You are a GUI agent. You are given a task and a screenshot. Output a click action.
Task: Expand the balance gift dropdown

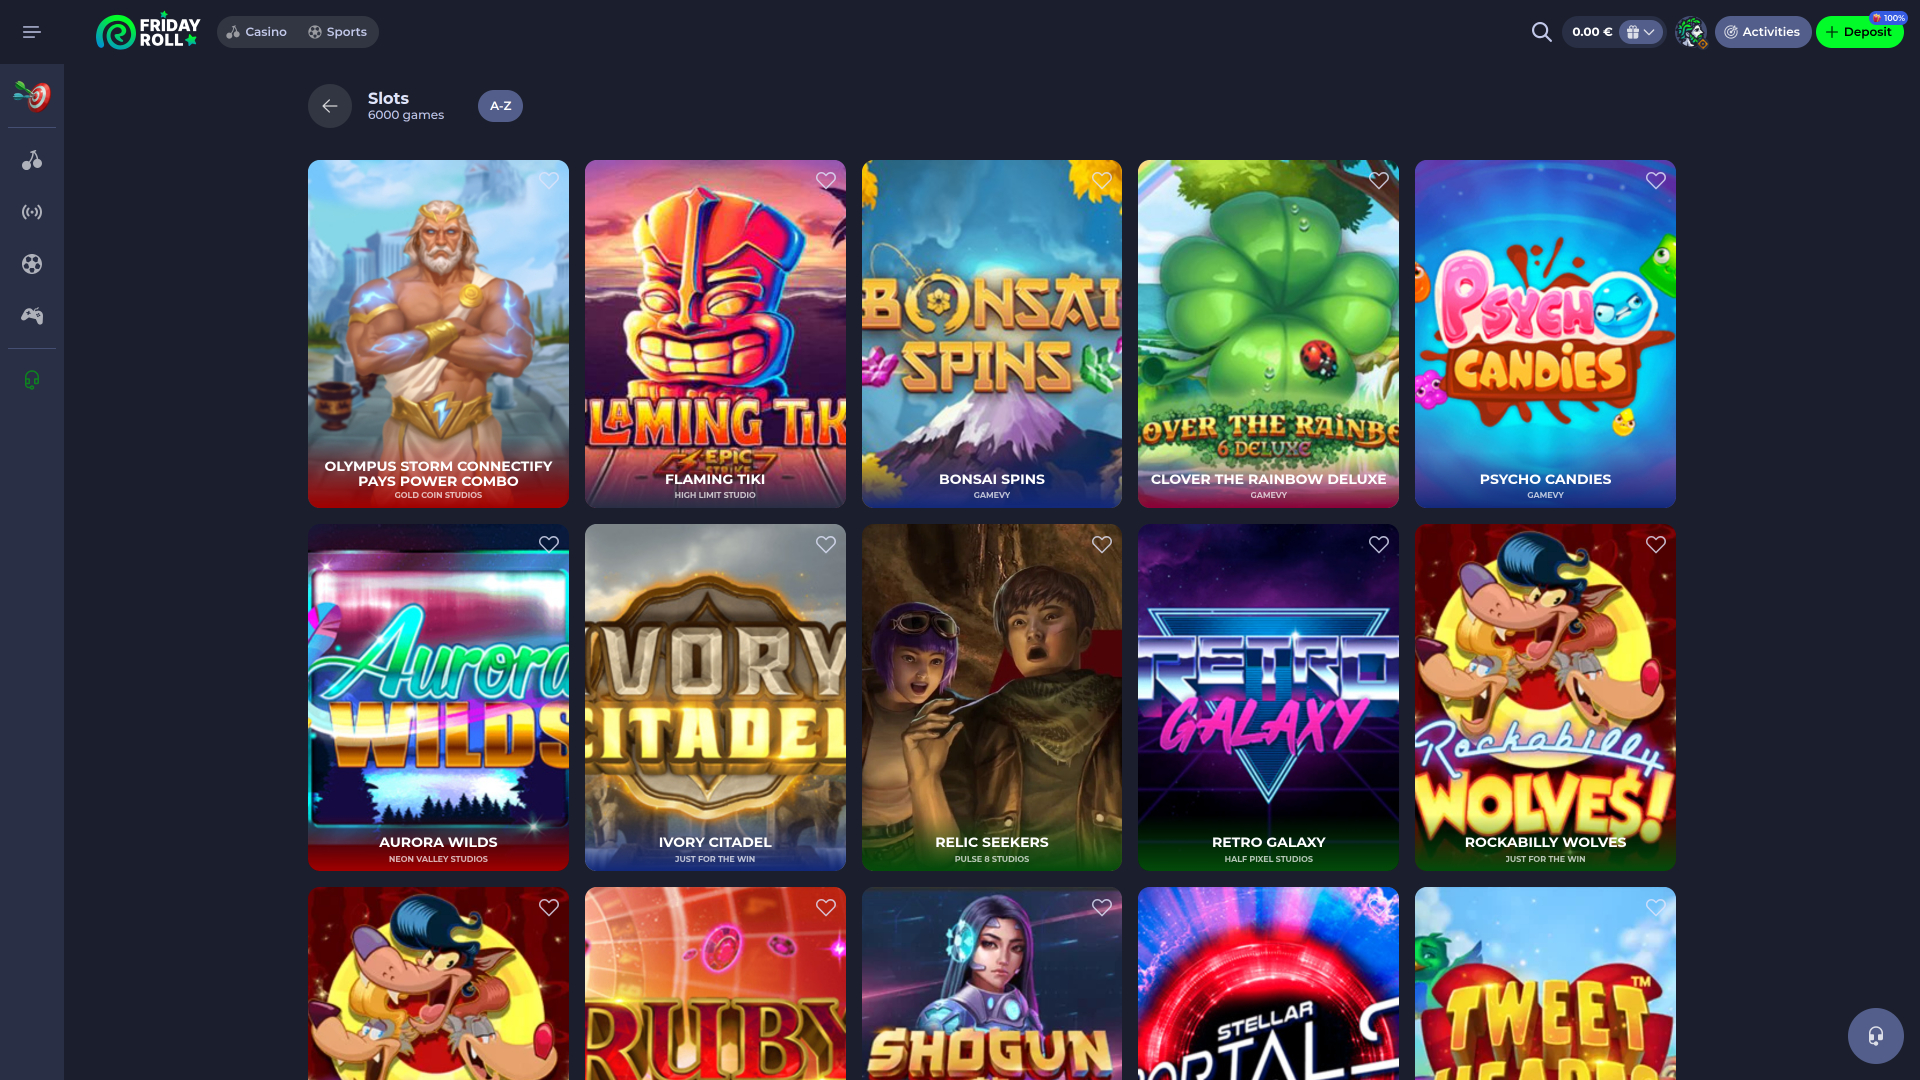tap(1640, 32)
